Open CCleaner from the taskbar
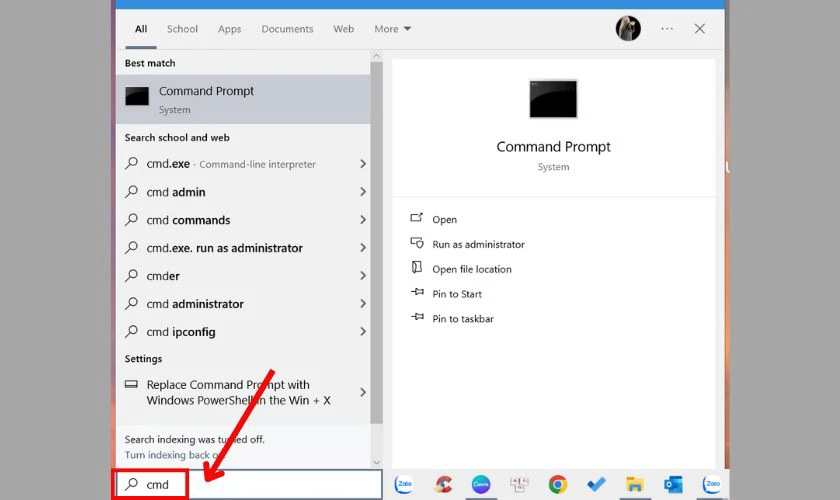The height and width of the screenshot is (500, 840). pyautogui.click(x=443, y=484)
